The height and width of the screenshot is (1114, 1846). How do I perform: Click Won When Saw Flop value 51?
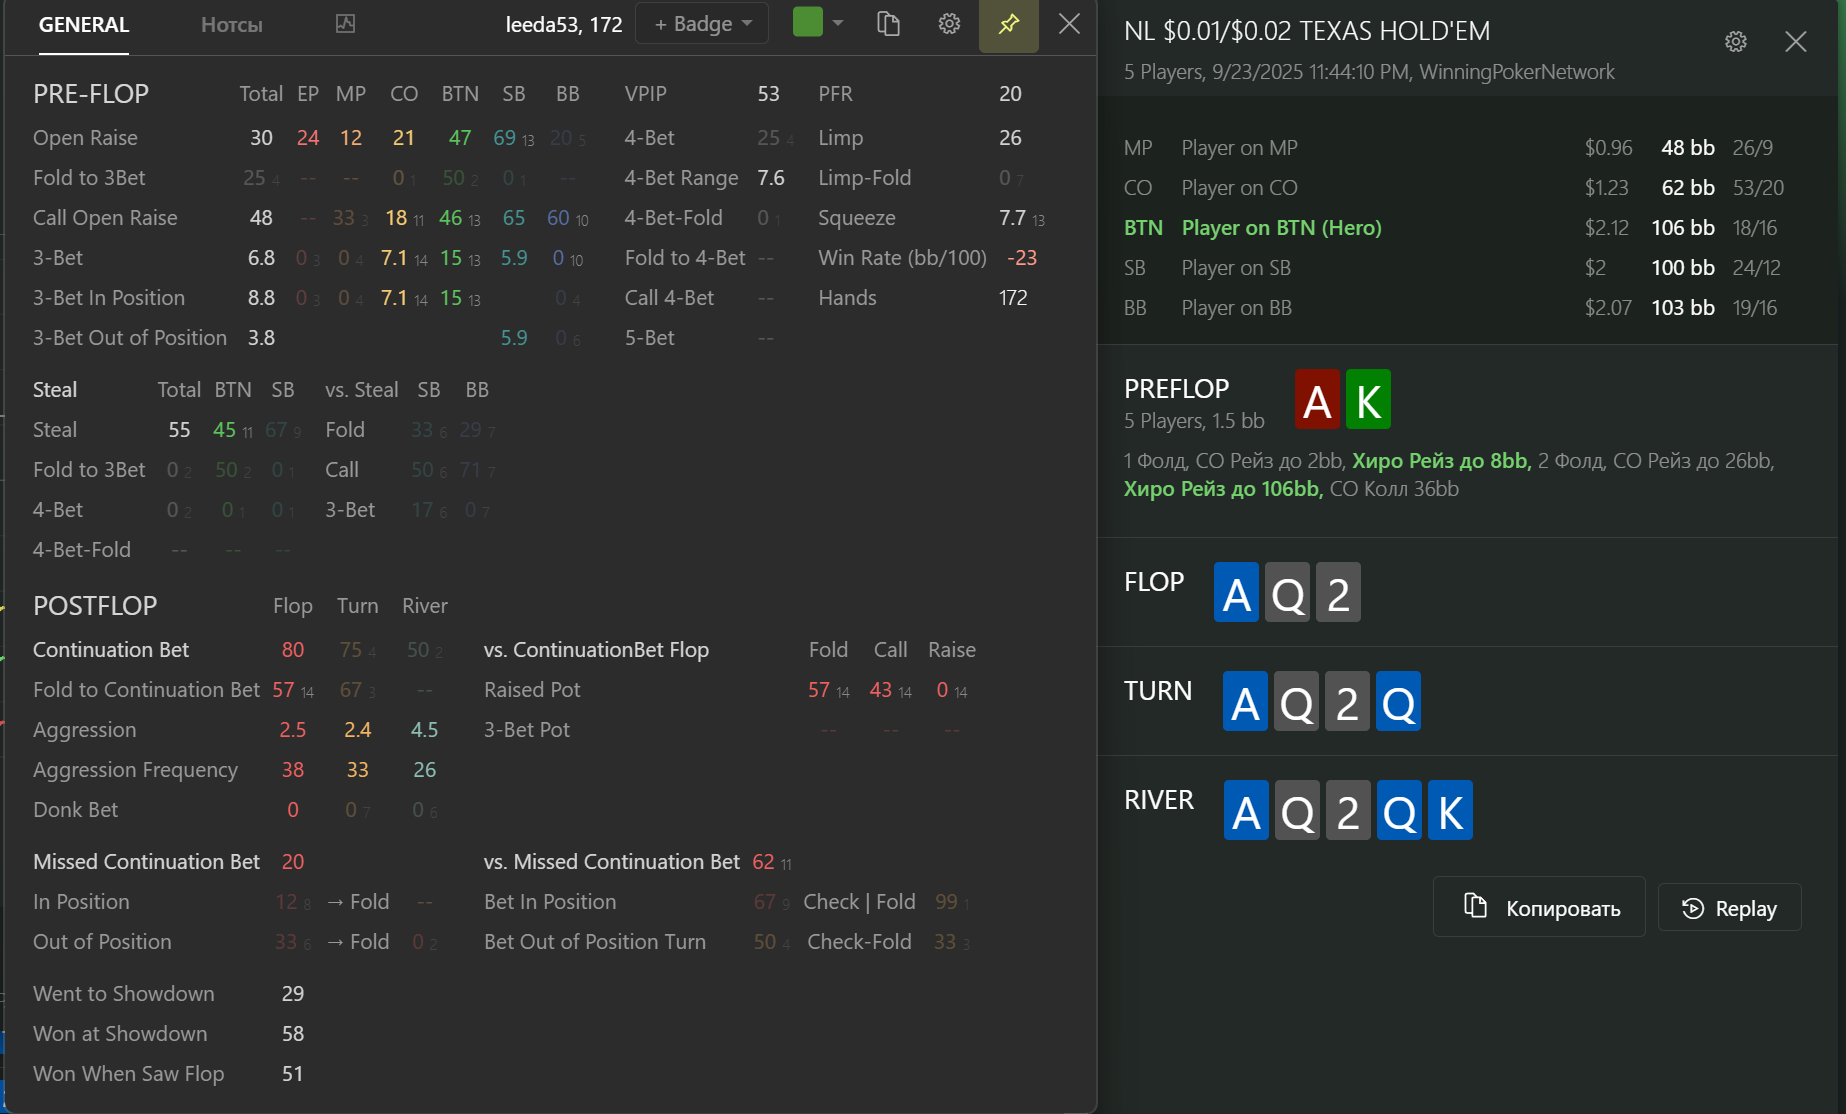click(292, 1074)
